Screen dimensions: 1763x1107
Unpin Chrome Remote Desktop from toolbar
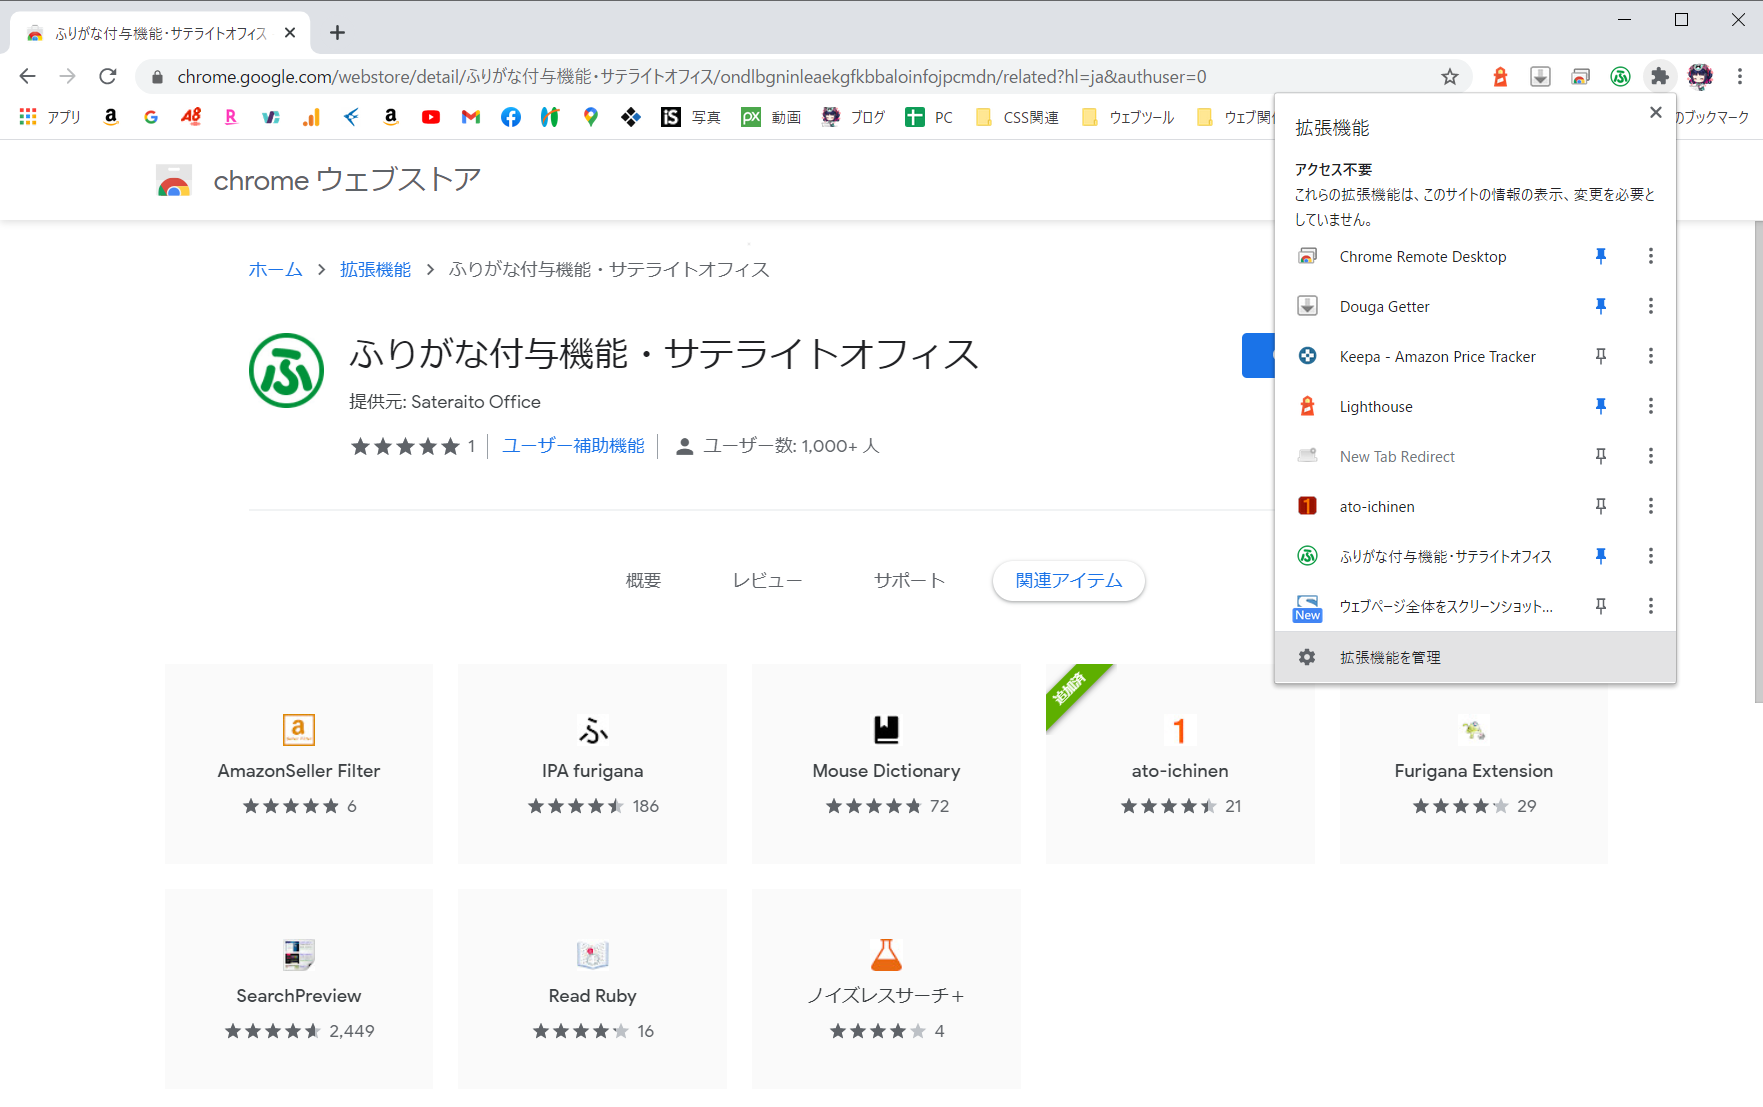1601,256
